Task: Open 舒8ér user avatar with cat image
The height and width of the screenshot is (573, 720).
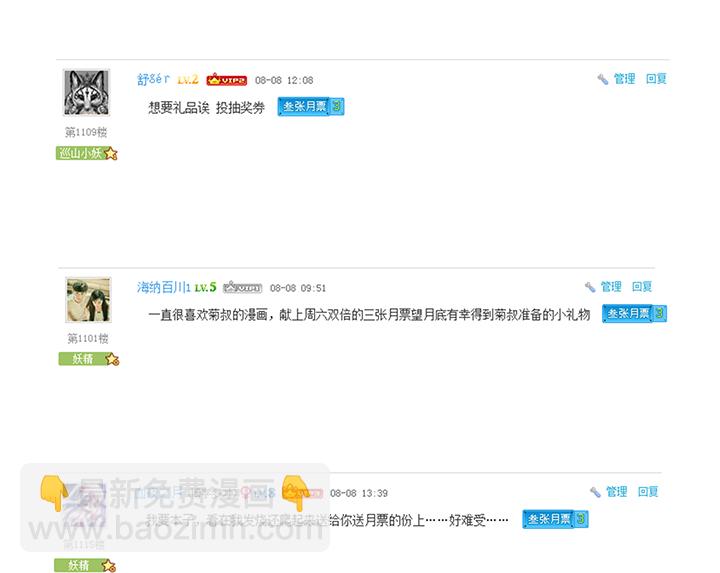Action: coord(86,92)
